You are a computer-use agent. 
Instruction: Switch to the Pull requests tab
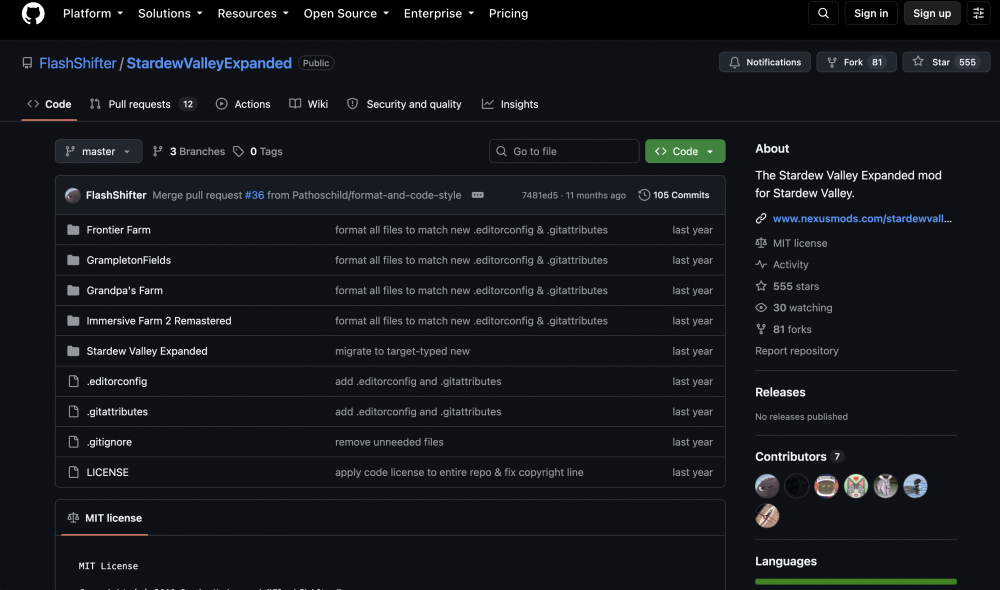click(x=143, y=104)
